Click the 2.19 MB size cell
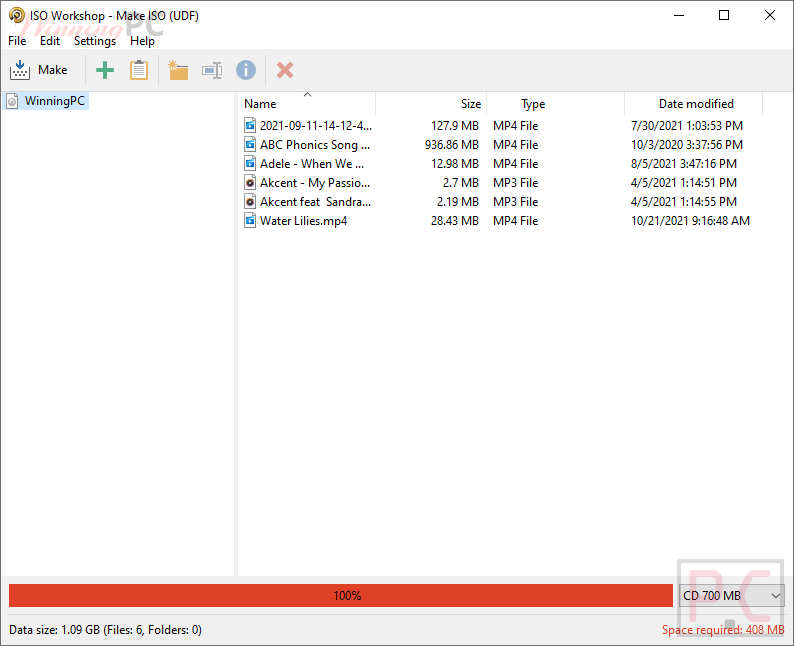 pyautogui.click(x=458, y=201)
